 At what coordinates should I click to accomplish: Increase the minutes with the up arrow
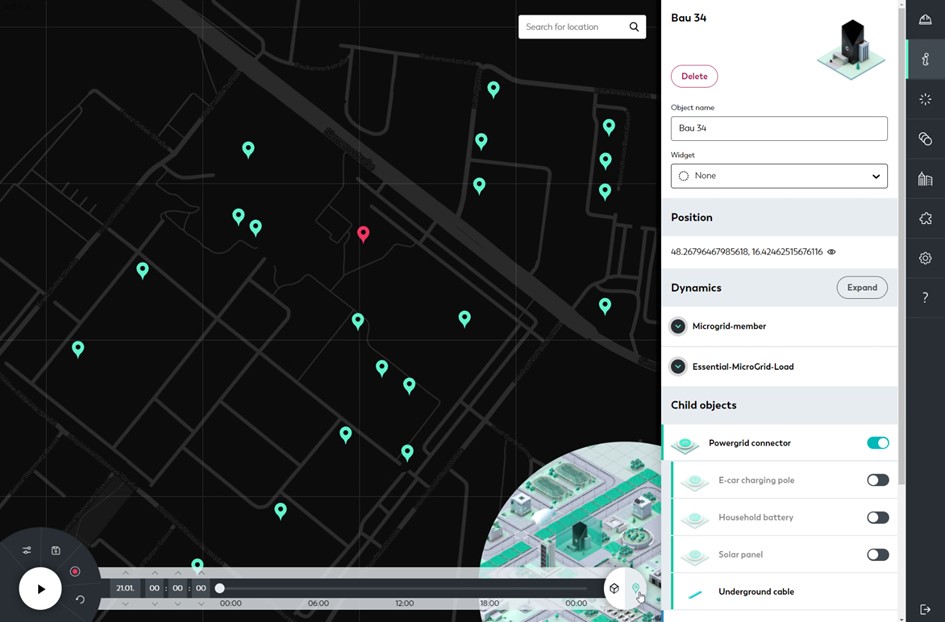click(x=178, y=573)
